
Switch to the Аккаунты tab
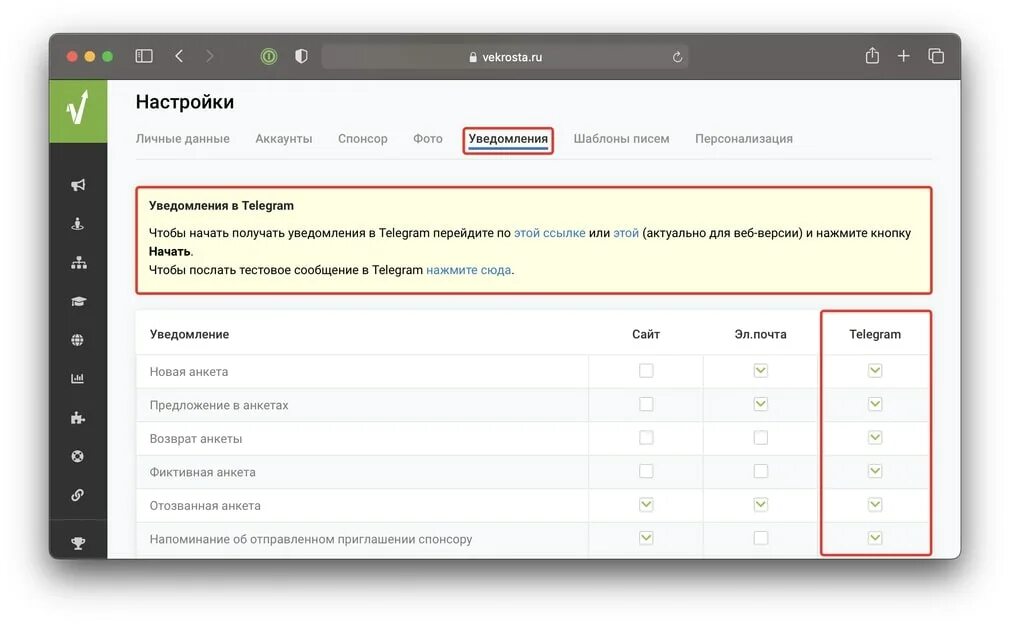[x=283, y=138]
